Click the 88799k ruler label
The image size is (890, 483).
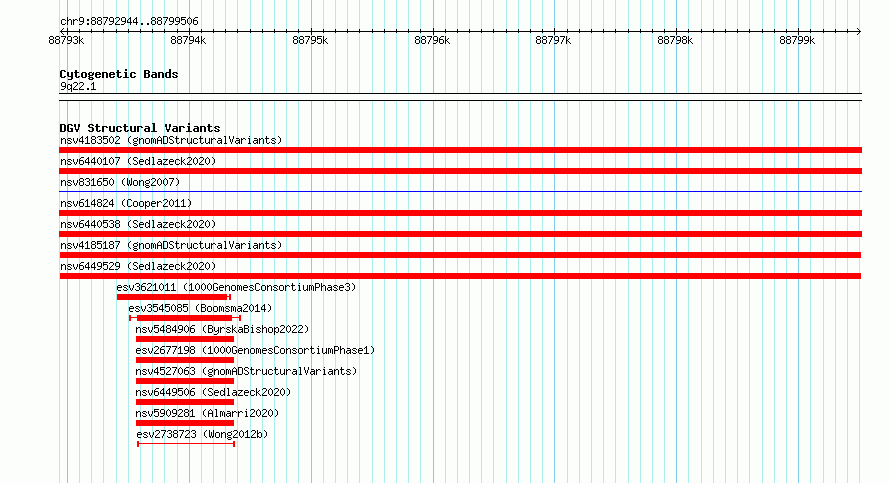(797, 40)
